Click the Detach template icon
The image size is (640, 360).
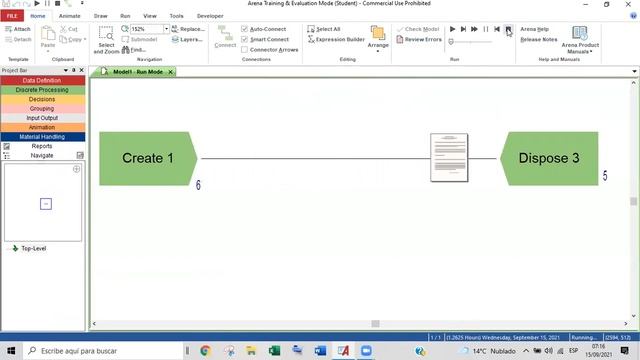pyautogui.click(x=8, y=39)
